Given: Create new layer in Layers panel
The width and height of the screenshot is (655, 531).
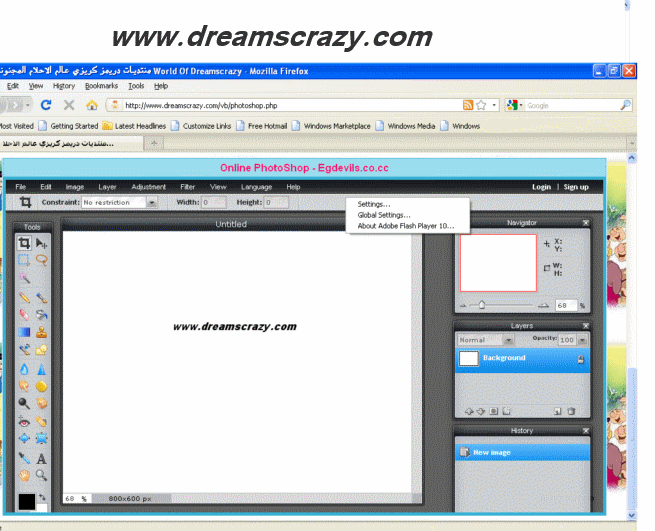Looking at the screenshot, I should click(557, 412).
